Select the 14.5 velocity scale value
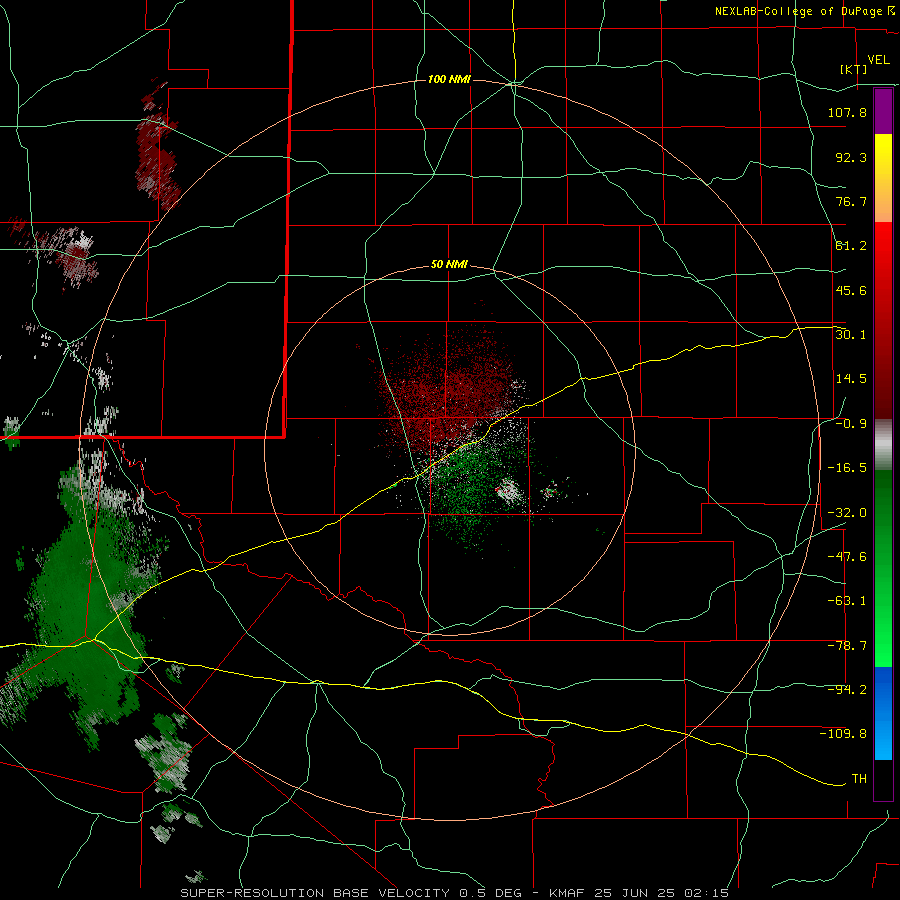 pyautogui.click(x=851, y=379)
